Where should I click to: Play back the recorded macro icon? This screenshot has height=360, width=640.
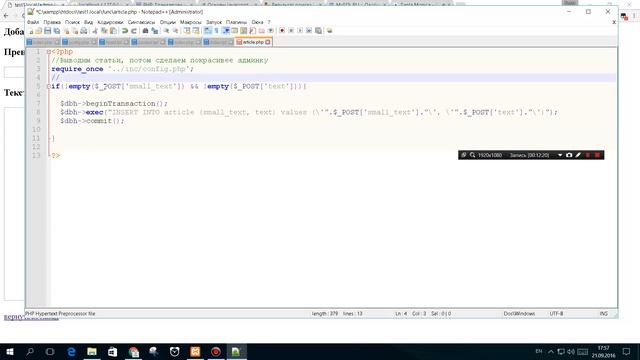tap(300, 31)
